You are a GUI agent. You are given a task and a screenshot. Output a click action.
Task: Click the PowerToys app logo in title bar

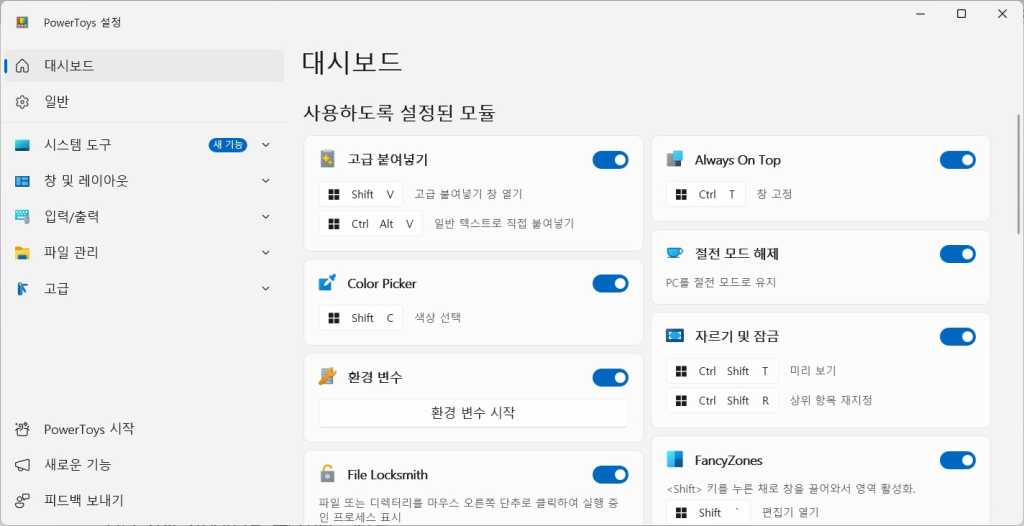(x=22, y=22)
